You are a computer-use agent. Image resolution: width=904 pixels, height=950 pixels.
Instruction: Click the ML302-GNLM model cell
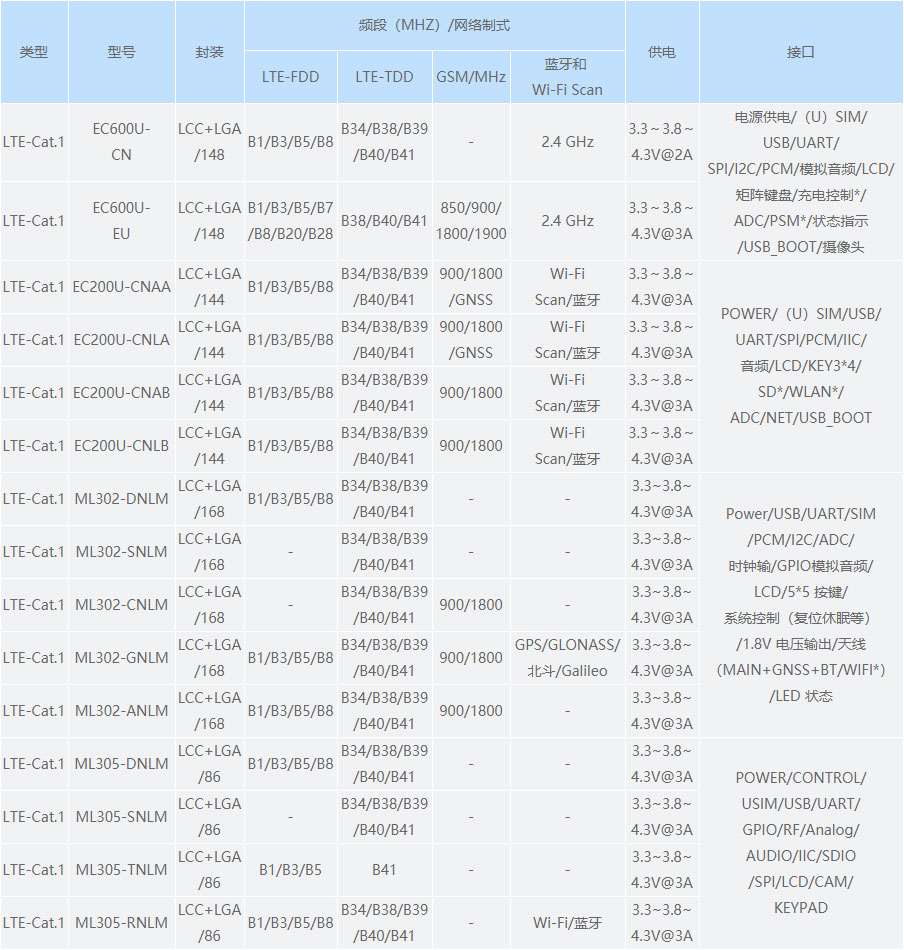[x=121, y=658]
